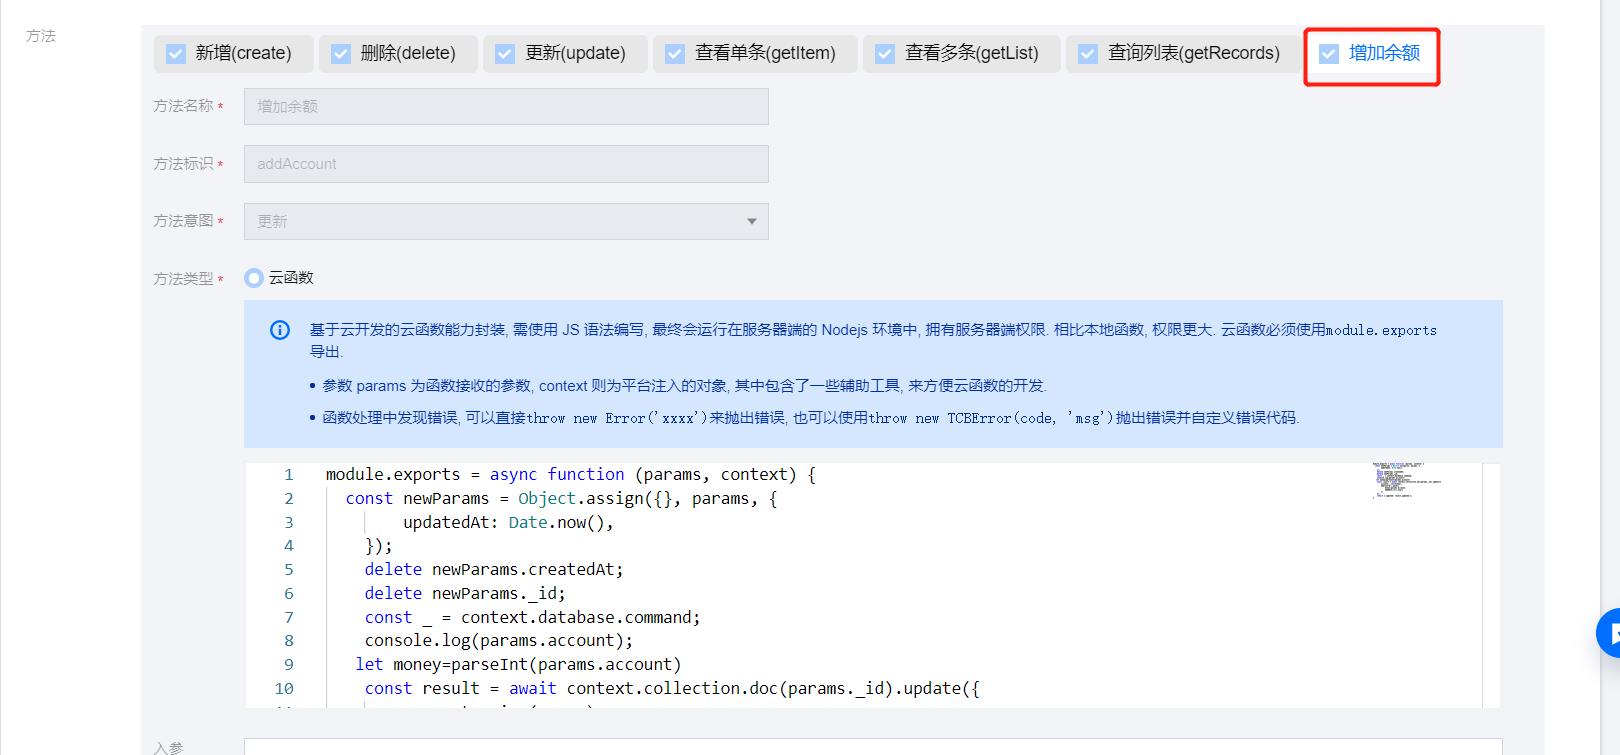Click the 方法意图 dropdown arrow
The height and width of the screenshot is (755, 1620).
(752, 222)
